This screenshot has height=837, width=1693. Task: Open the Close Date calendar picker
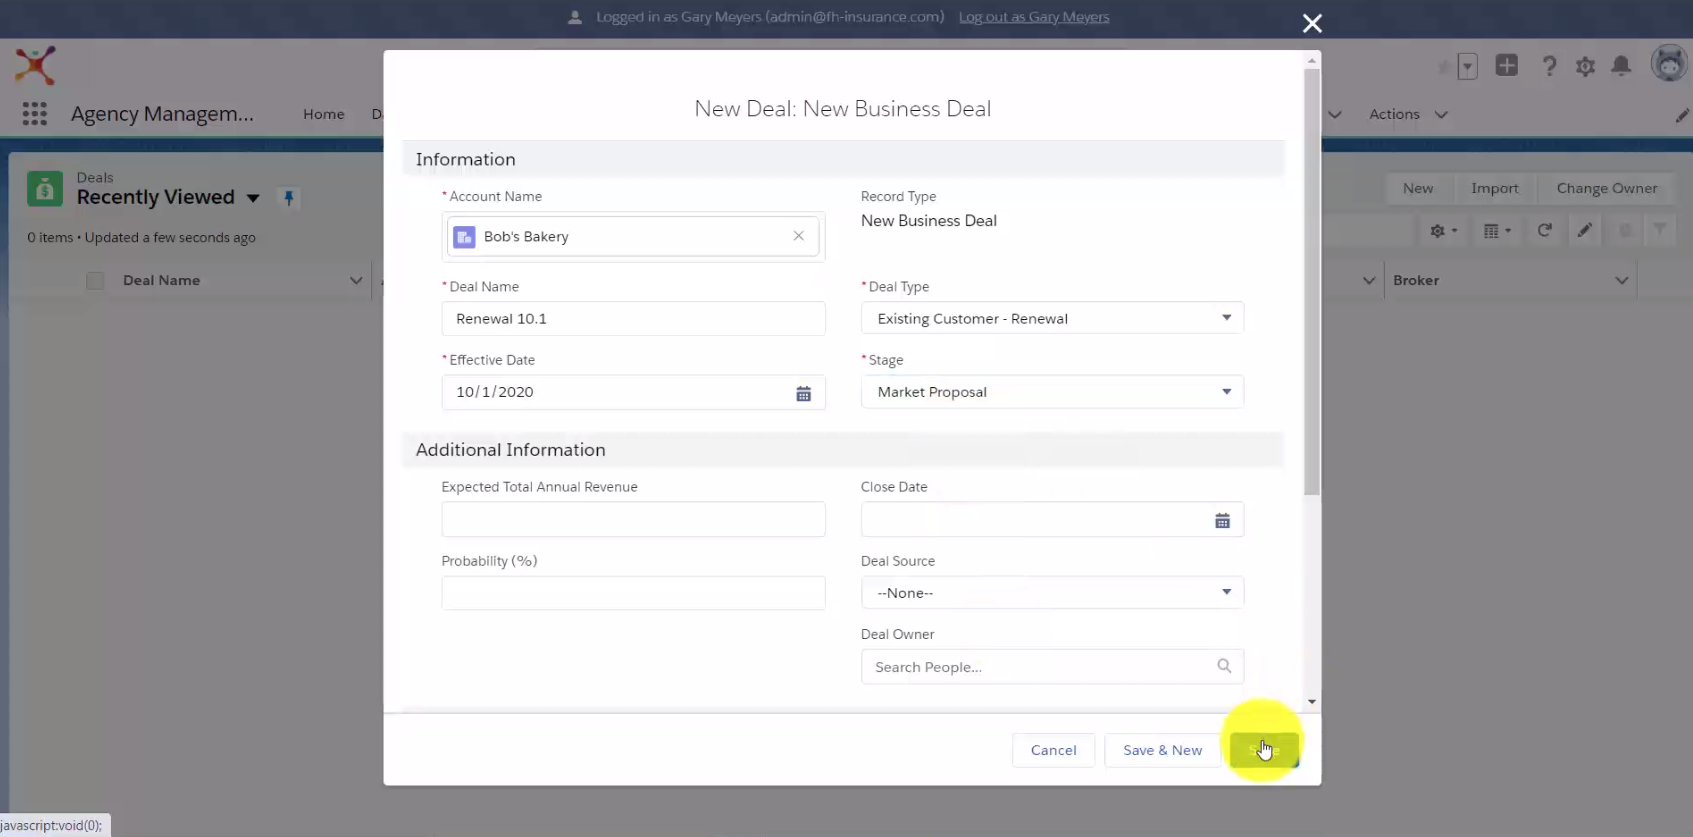point(1222,521)
